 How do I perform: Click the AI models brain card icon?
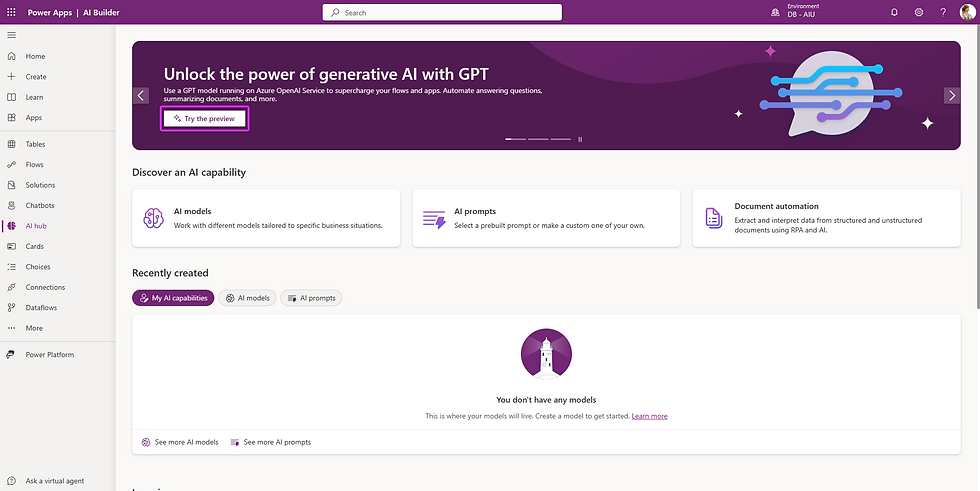coord(153,218)
